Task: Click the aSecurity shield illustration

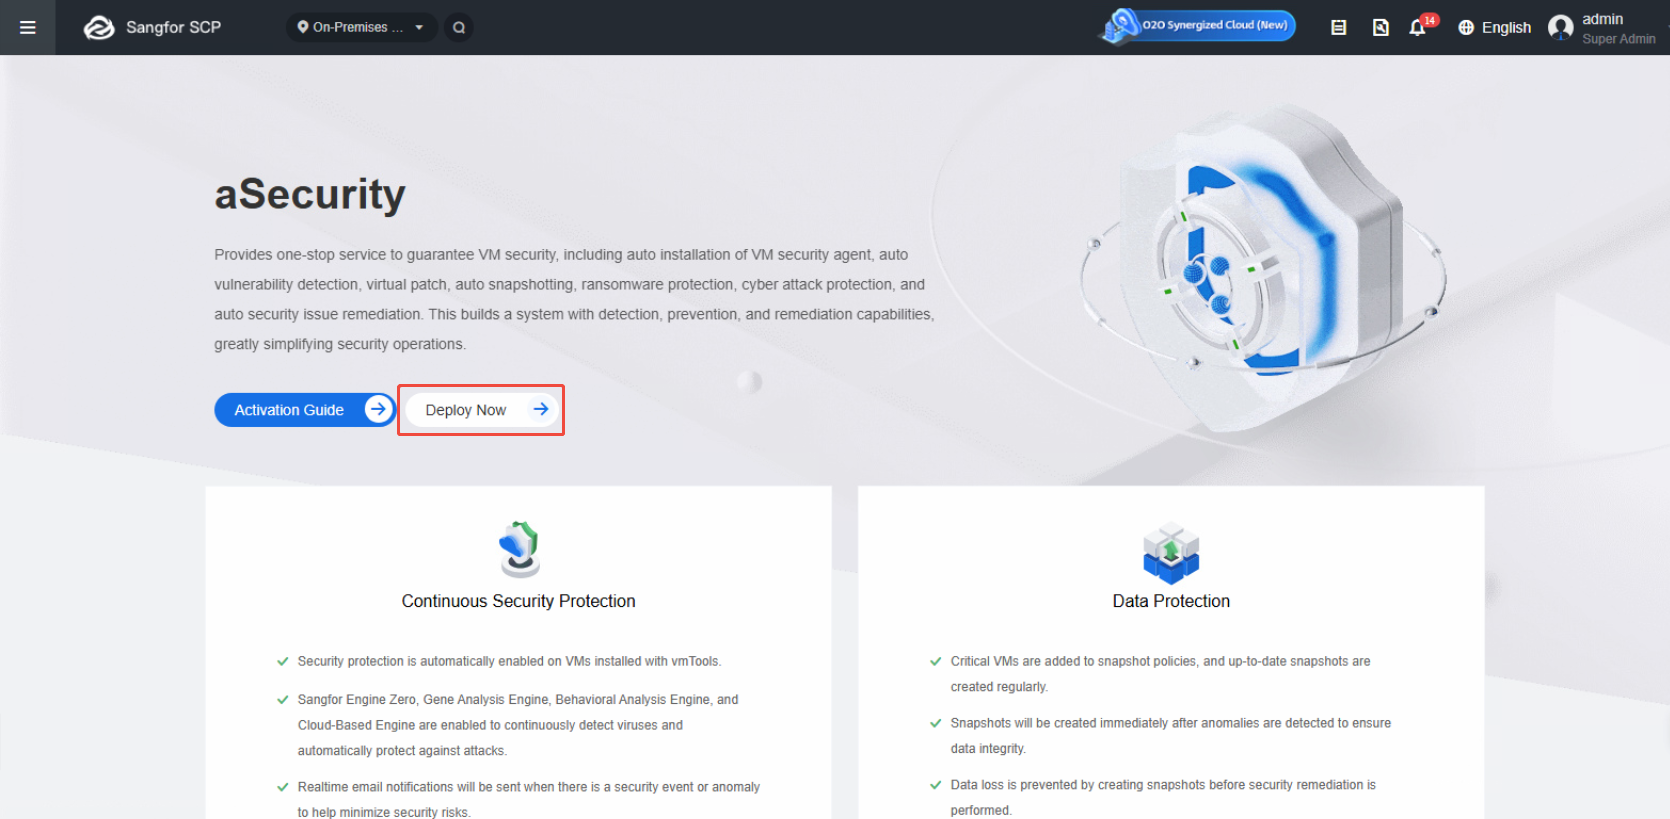Action: point(1264,268)
